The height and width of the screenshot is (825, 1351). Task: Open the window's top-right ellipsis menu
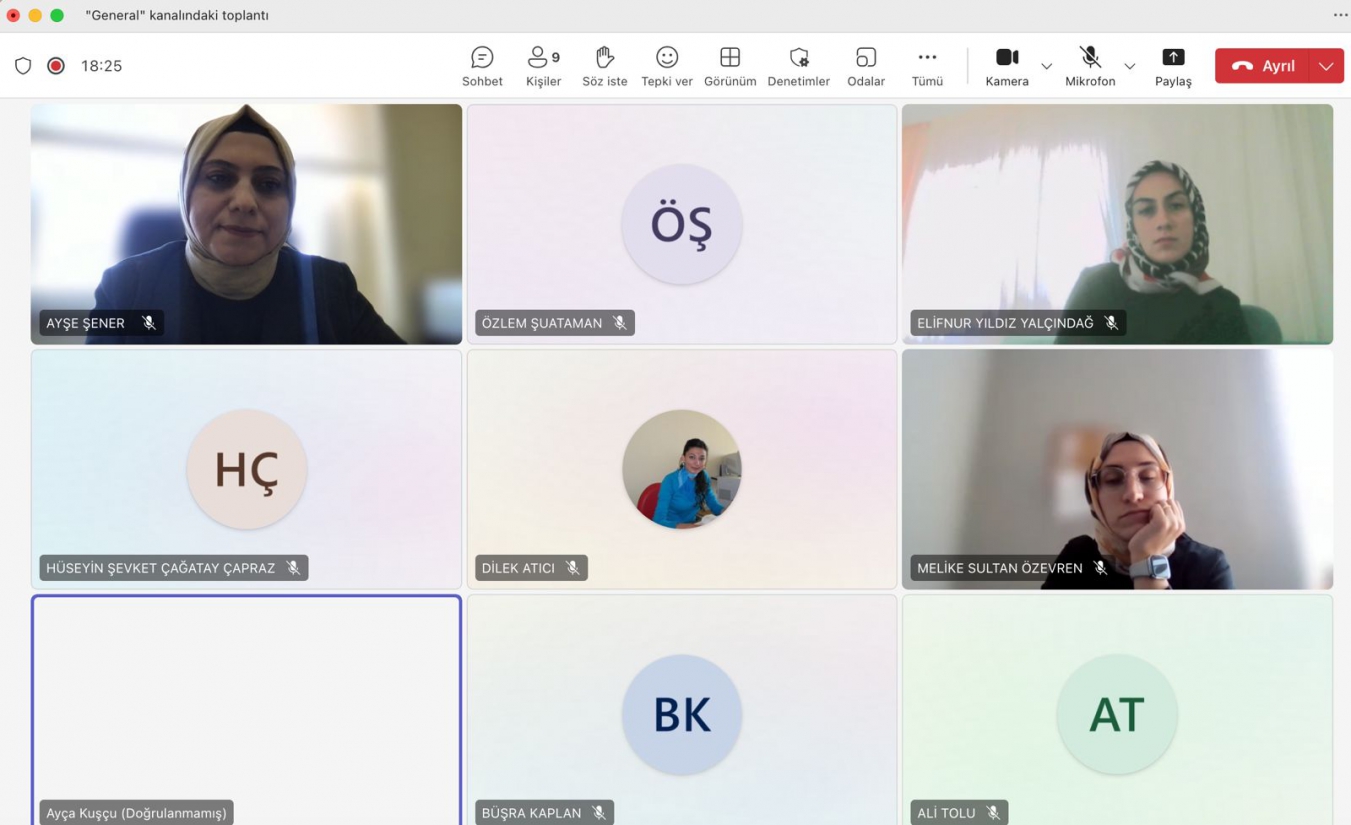(1340, 15)
